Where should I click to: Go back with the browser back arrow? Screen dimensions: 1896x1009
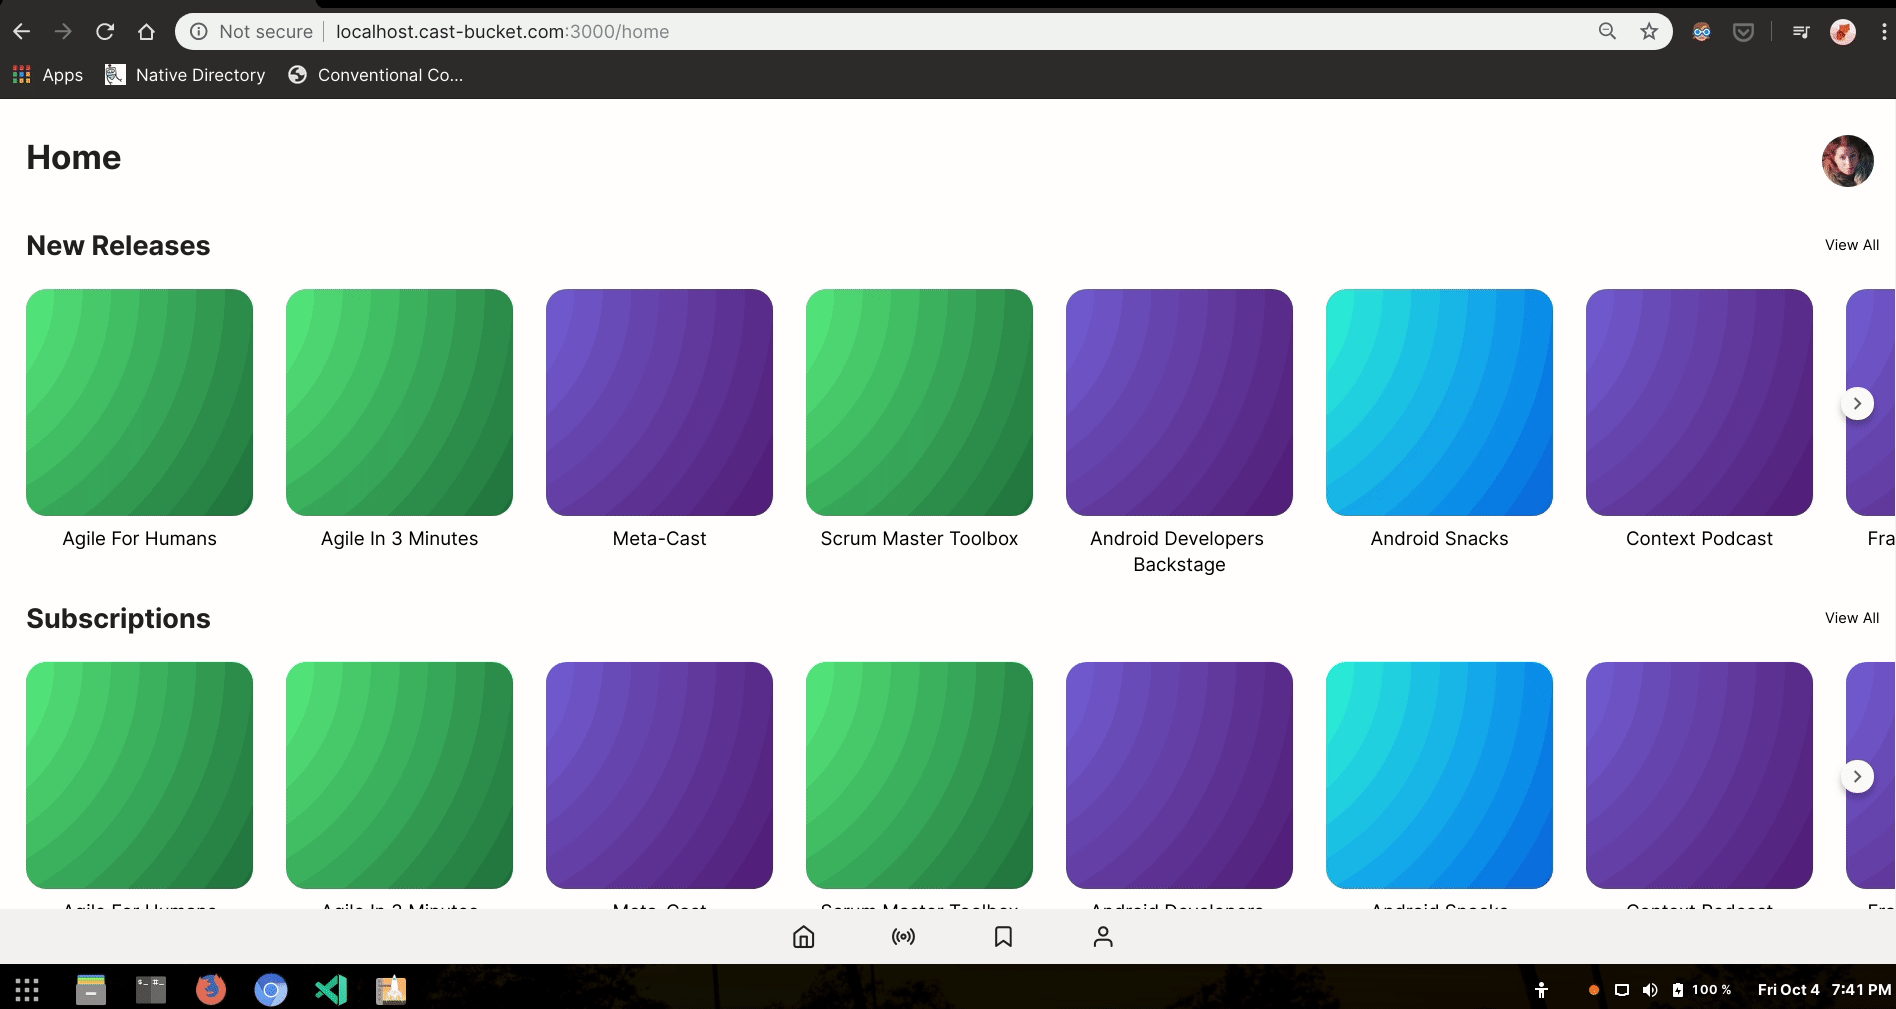(x=22, y=32)
